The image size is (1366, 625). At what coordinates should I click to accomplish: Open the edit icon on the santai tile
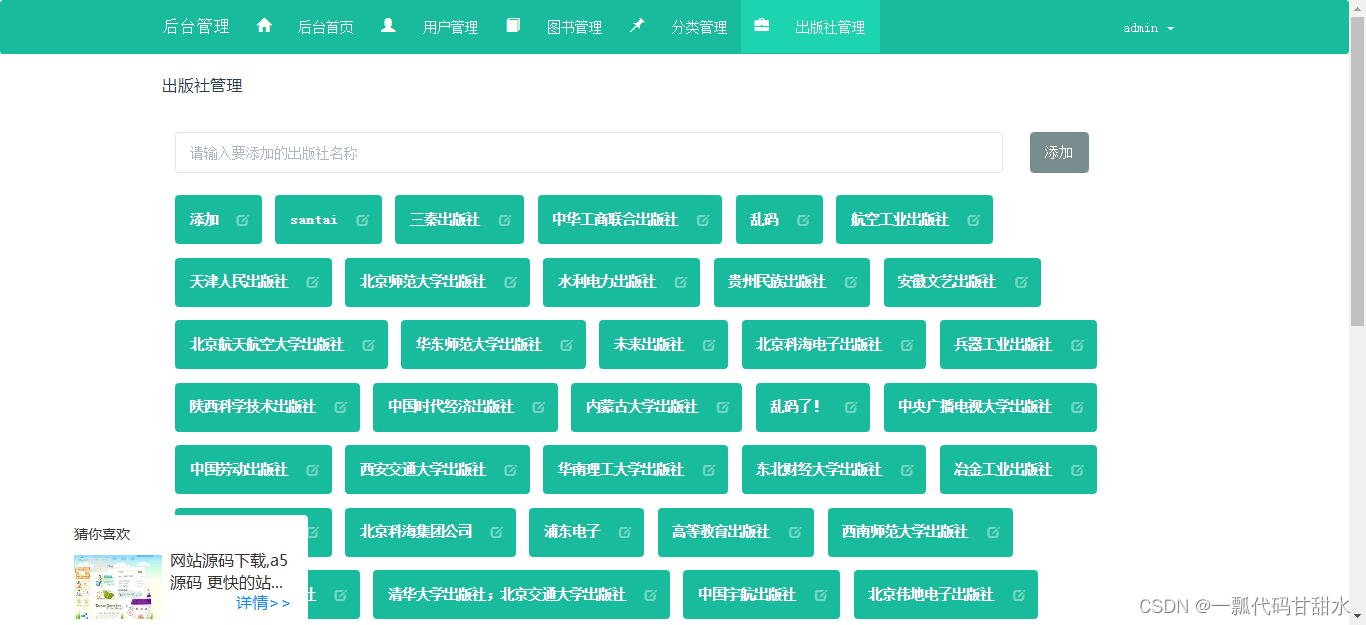tap(361, 219)
